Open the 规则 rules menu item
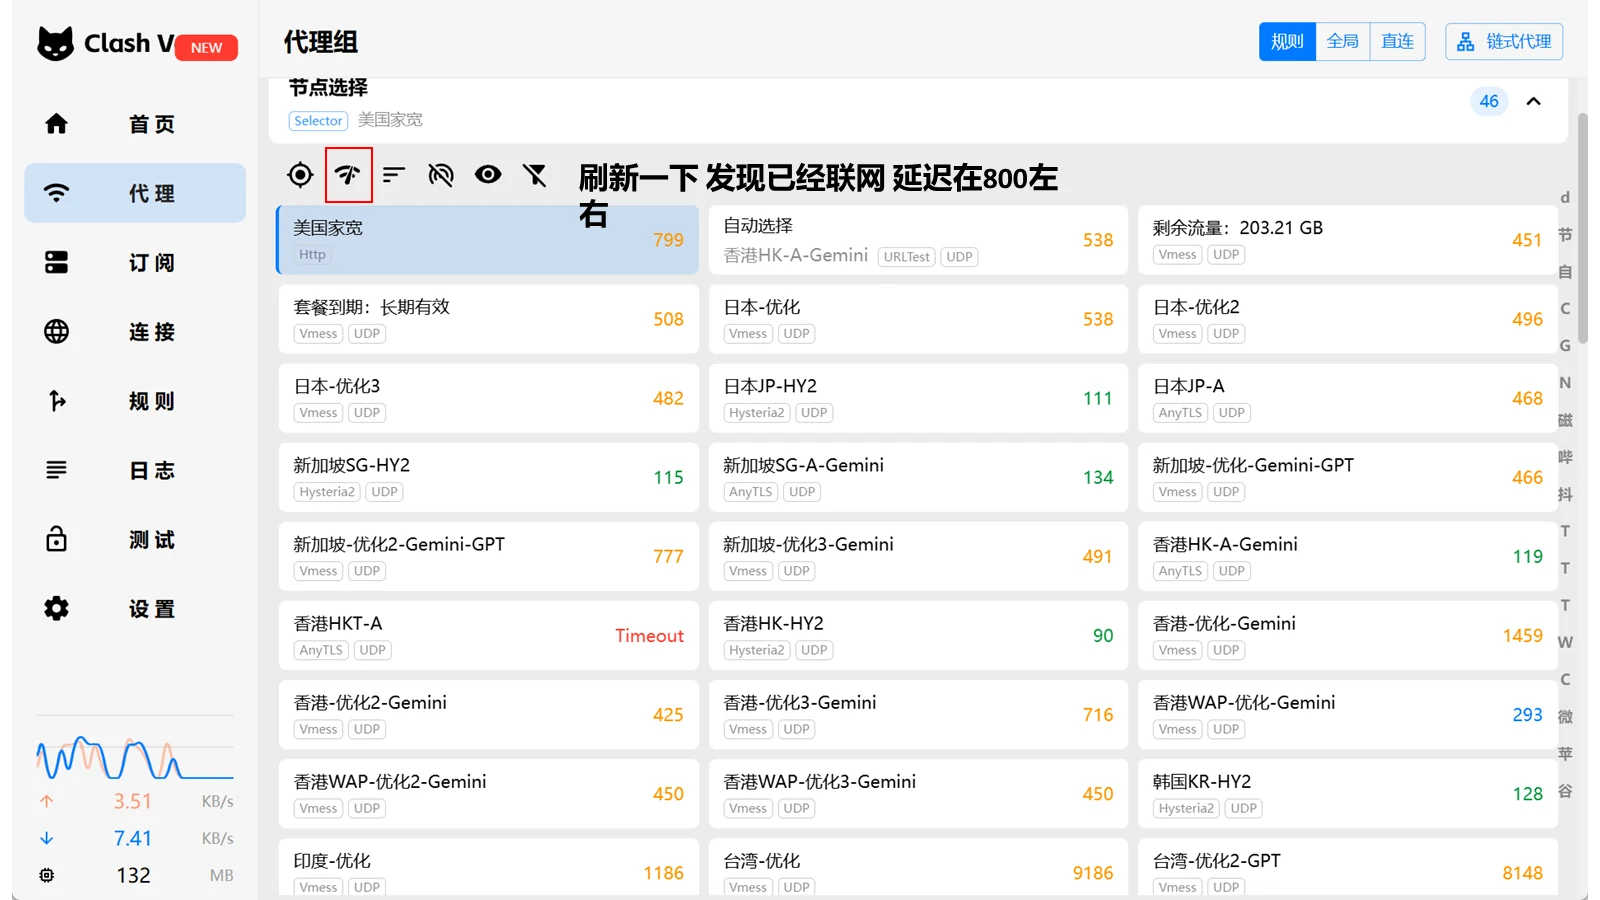 [135, 400]
